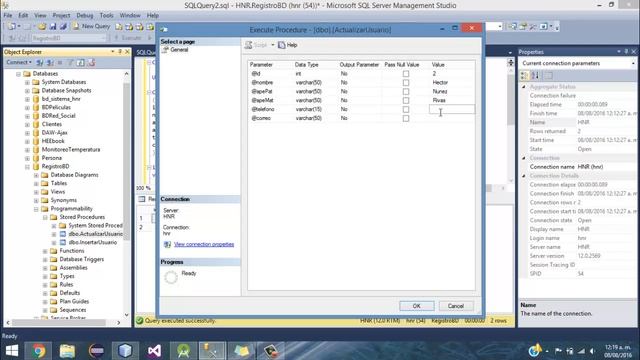The height and width of the screenshot is (360, 640).
Task: Expand the Tables folder under RegistroBD
Action: click(36, 183)
